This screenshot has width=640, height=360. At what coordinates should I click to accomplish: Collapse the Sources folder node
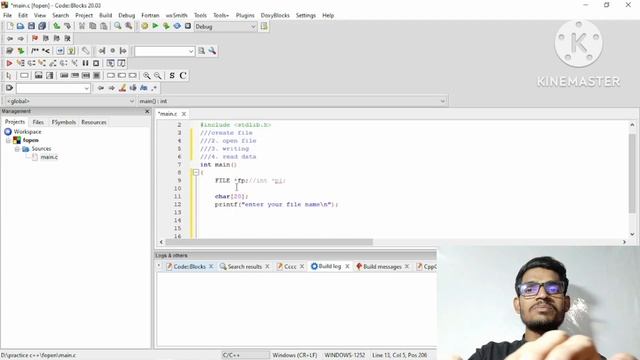pyautogui.click(x=17, y=149)
